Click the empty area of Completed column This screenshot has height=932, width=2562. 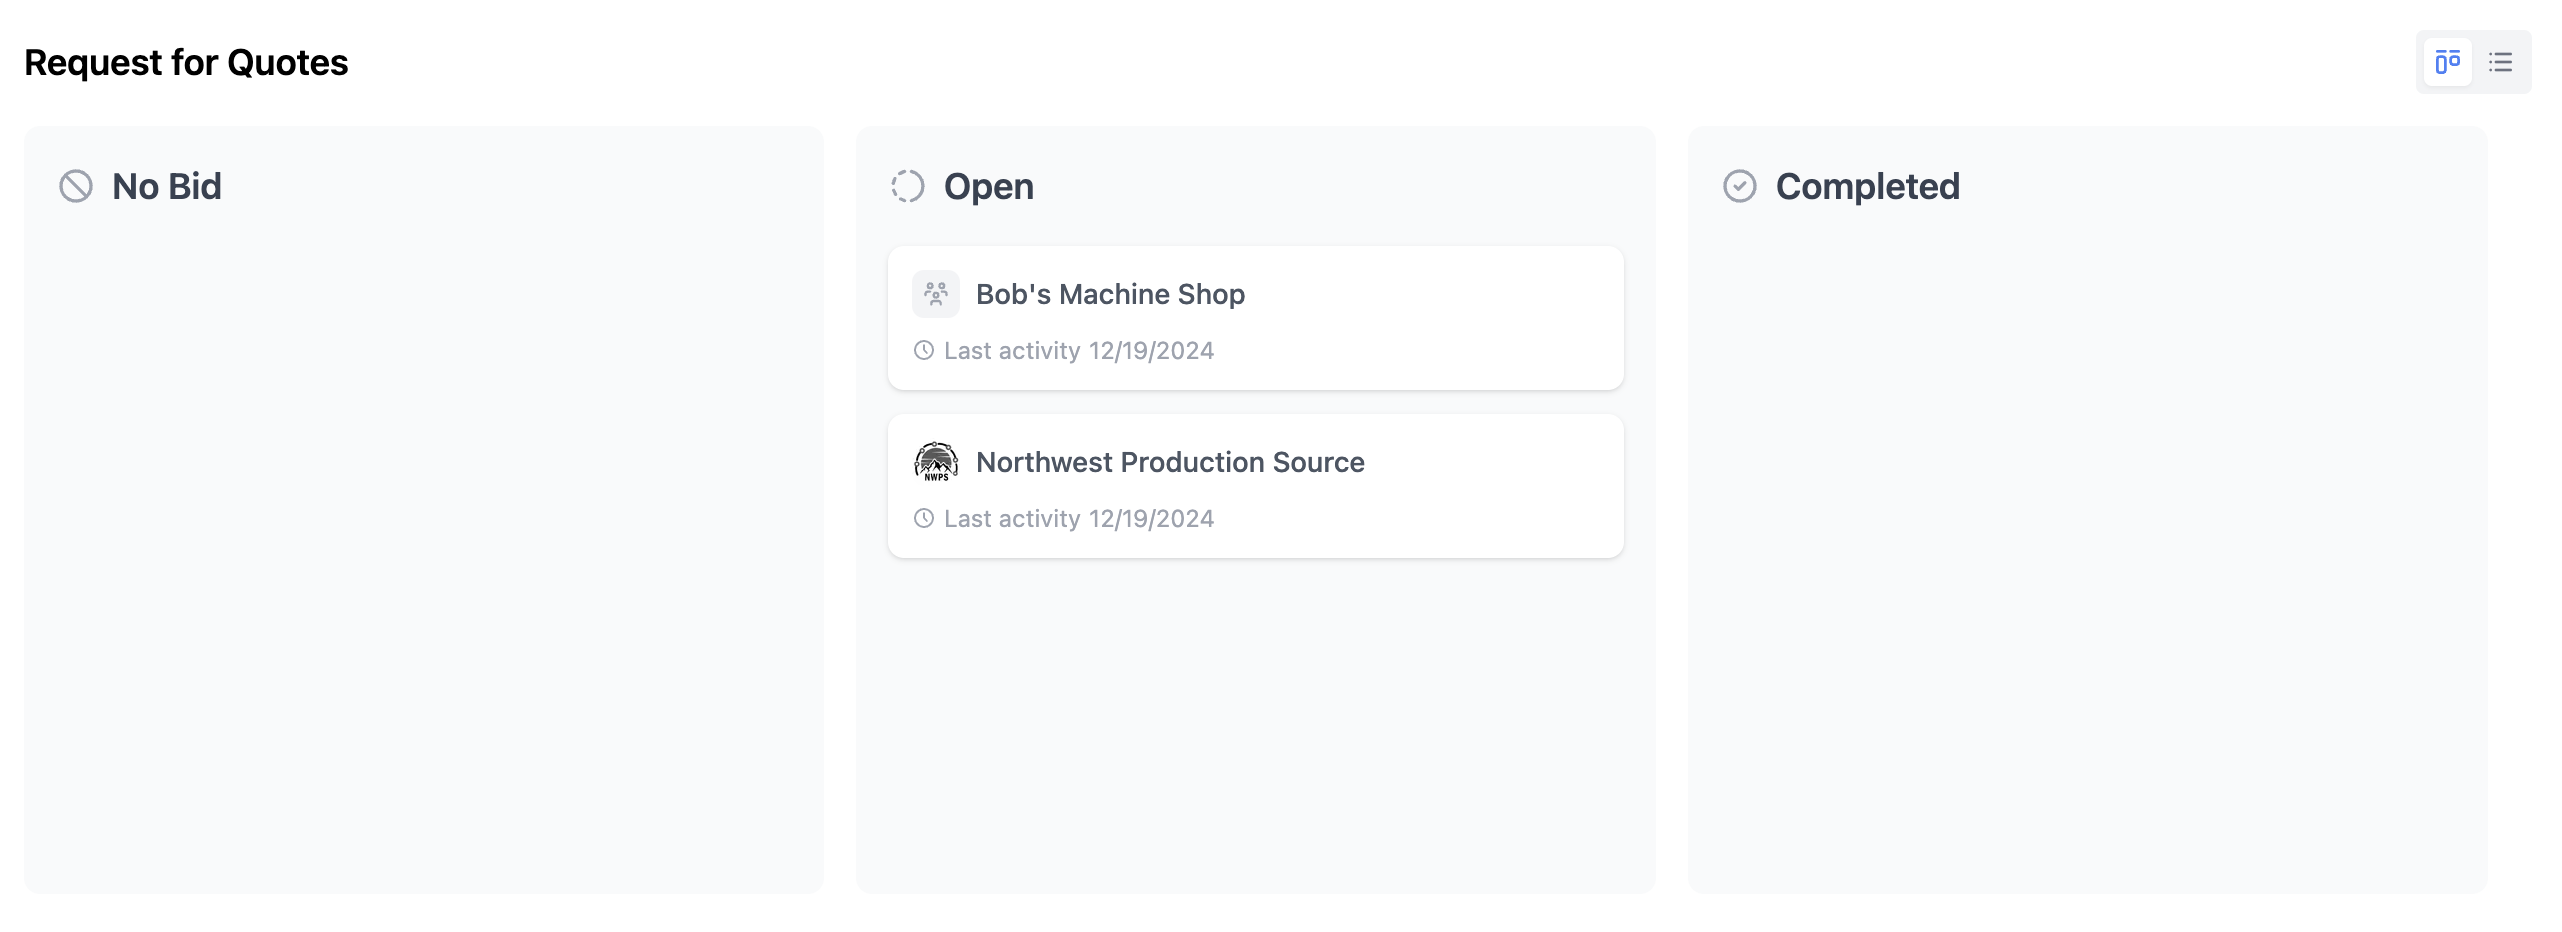2087,550
